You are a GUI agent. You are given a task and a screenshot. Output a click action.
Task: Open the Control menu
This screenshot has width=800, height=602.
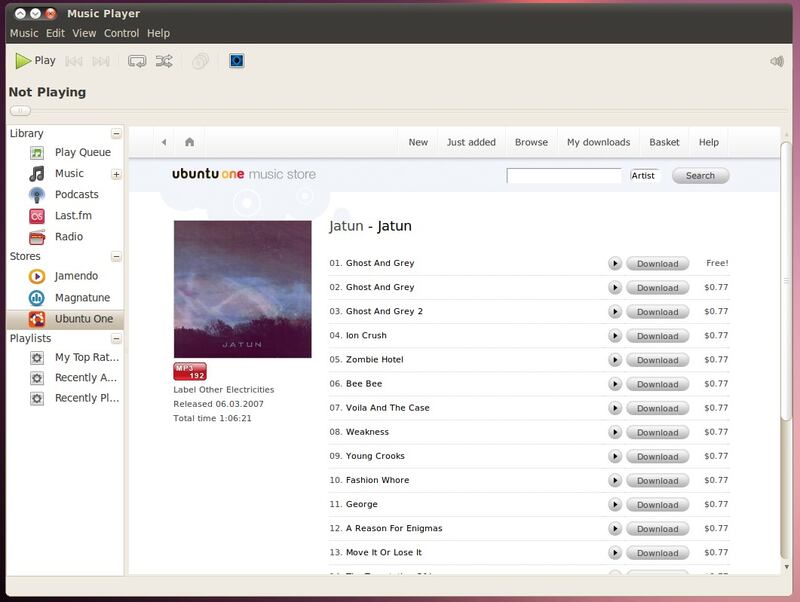pyautogui.click(x=121, y=33)
